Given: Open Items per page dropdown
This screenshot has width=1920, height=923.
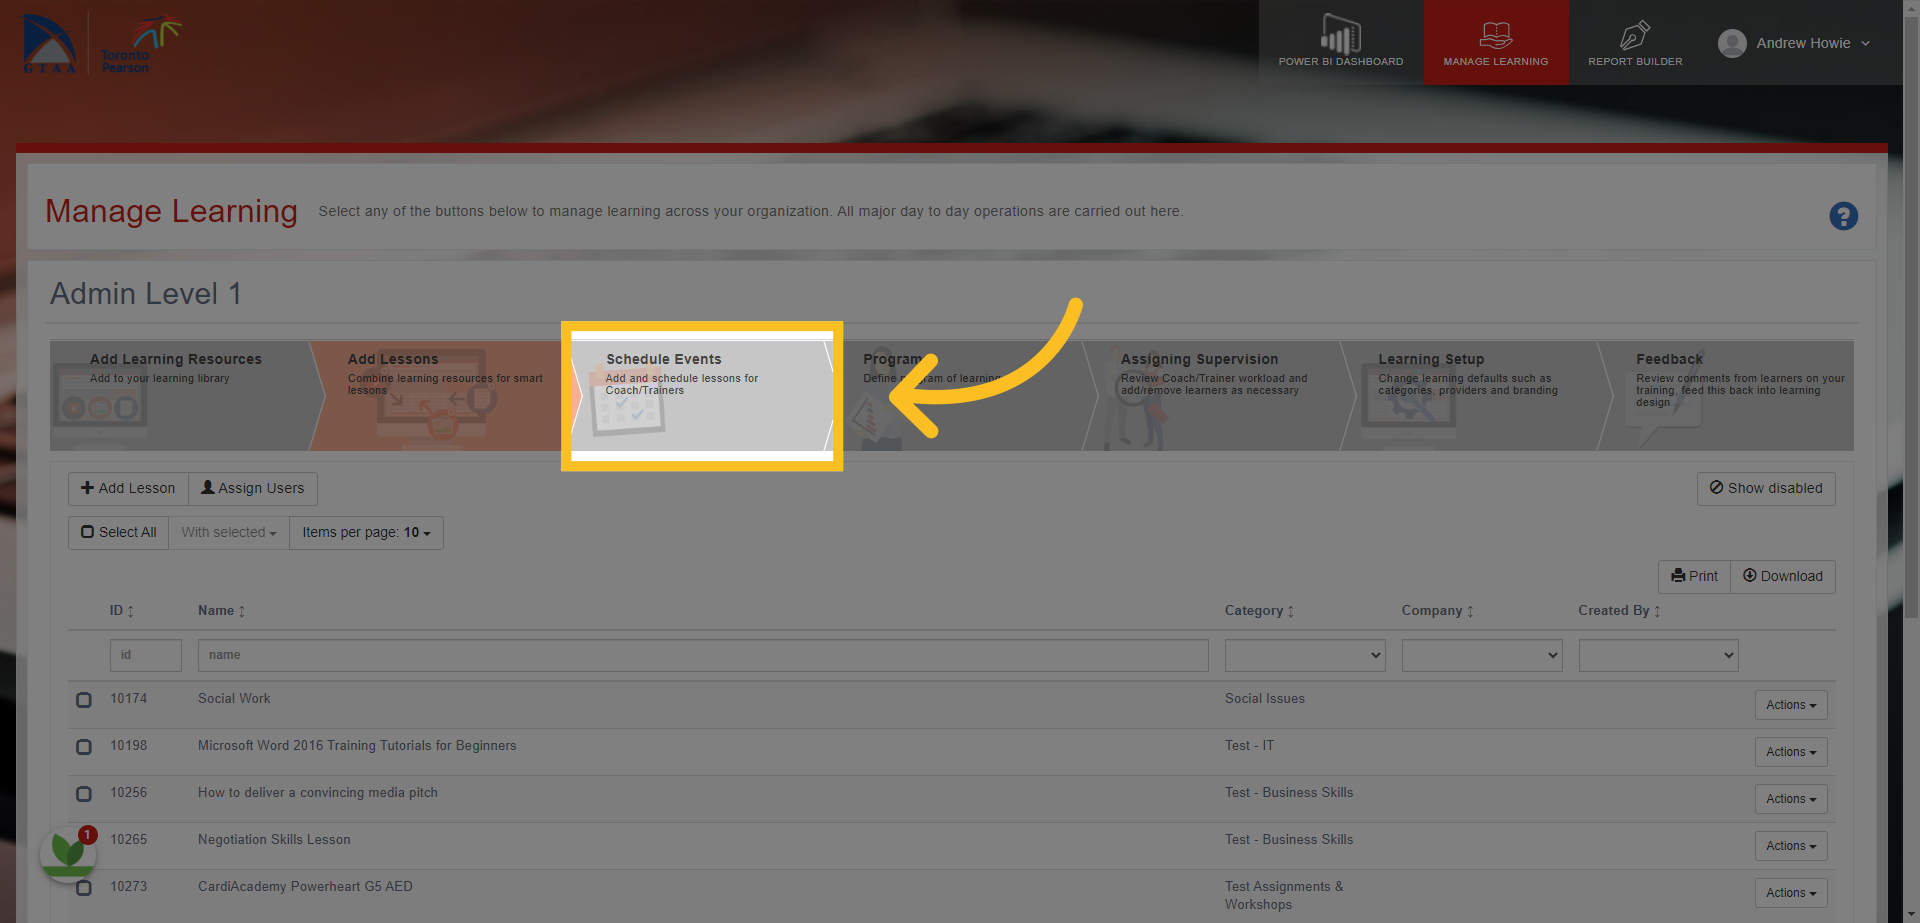Looking at the screenshot, I should coord(366,532).
